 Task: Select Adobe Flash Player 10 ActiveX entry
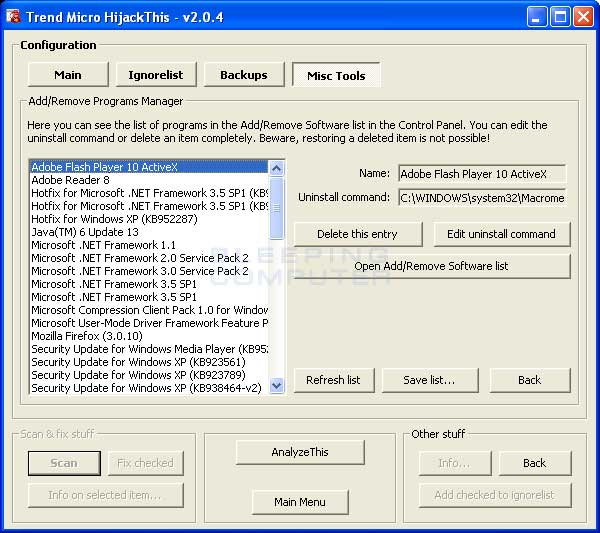tap(149, 167)
